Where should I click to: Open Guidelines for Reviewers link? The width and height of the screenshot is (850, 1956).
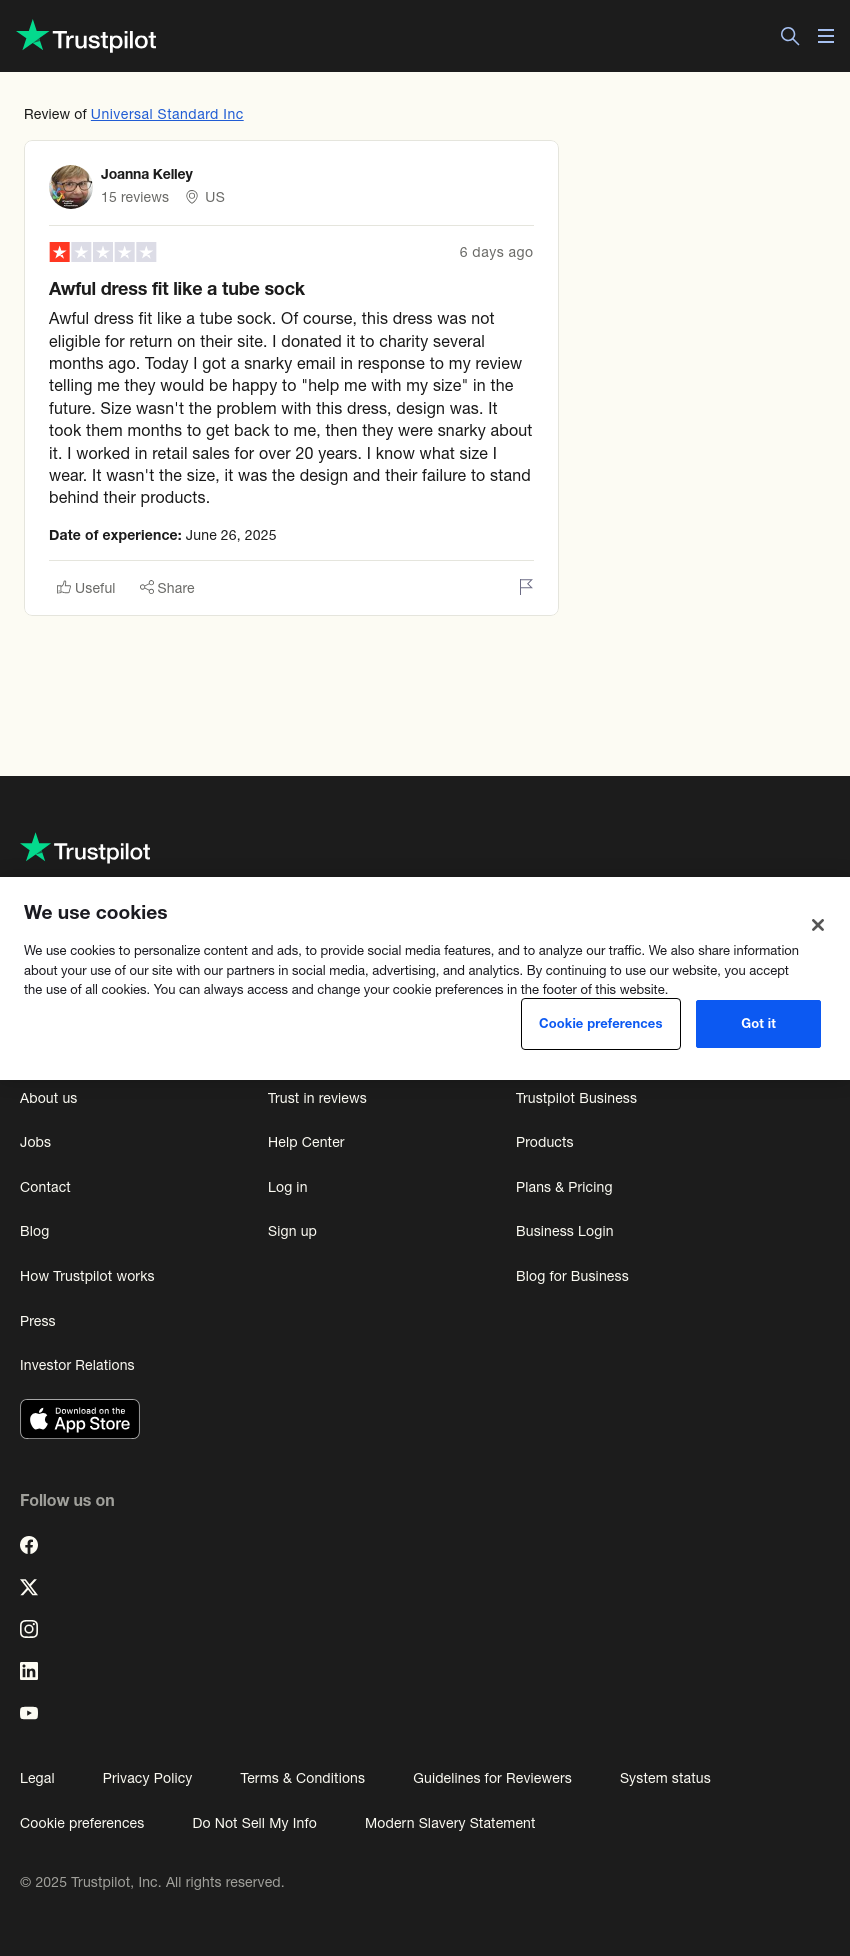click(x=492, y=1778)
